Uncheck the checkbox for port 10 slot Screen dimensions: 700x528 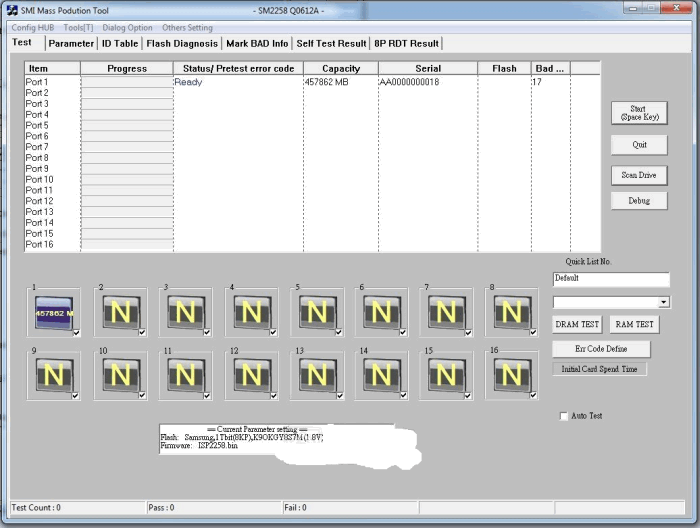click(x=141, y=396)
